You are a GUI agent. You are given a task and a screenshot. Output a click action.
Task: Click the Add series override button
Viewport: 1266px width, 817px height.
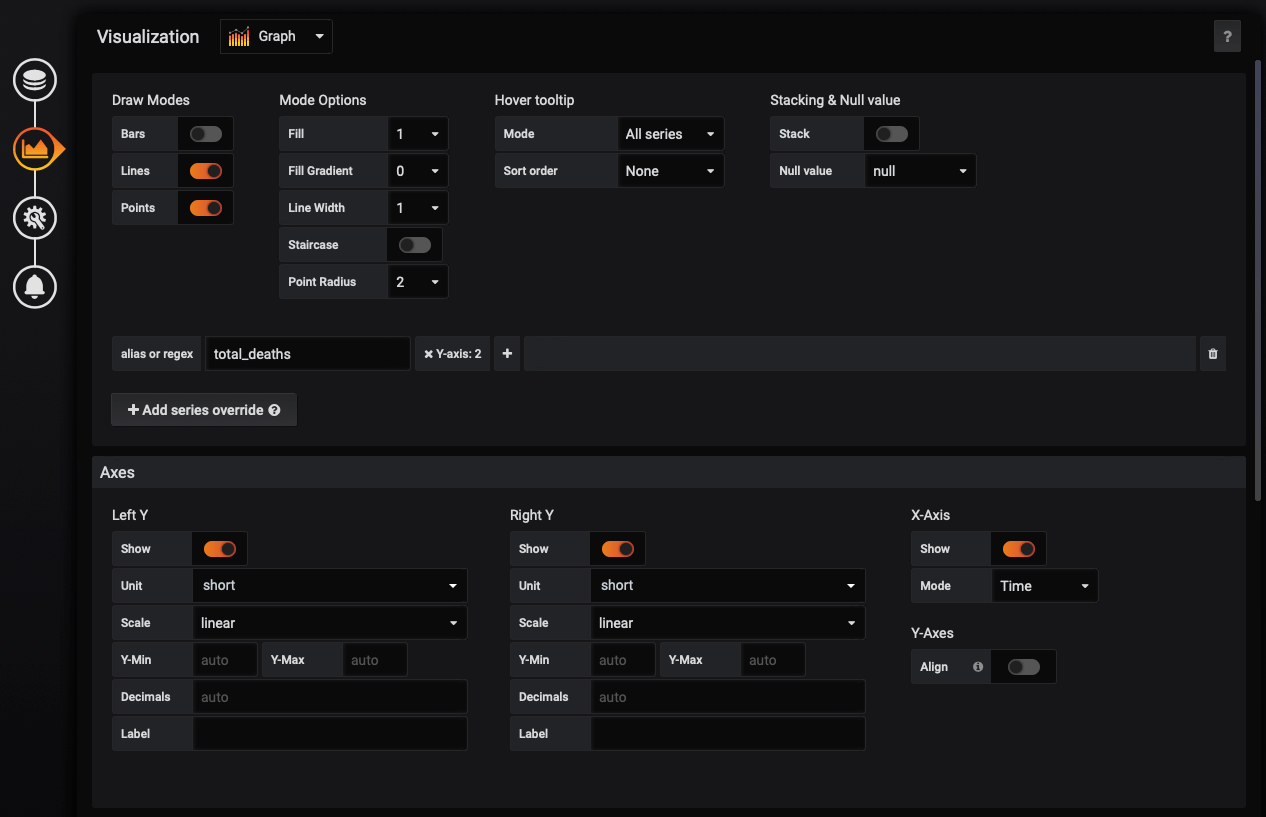(x=204, y=410)
